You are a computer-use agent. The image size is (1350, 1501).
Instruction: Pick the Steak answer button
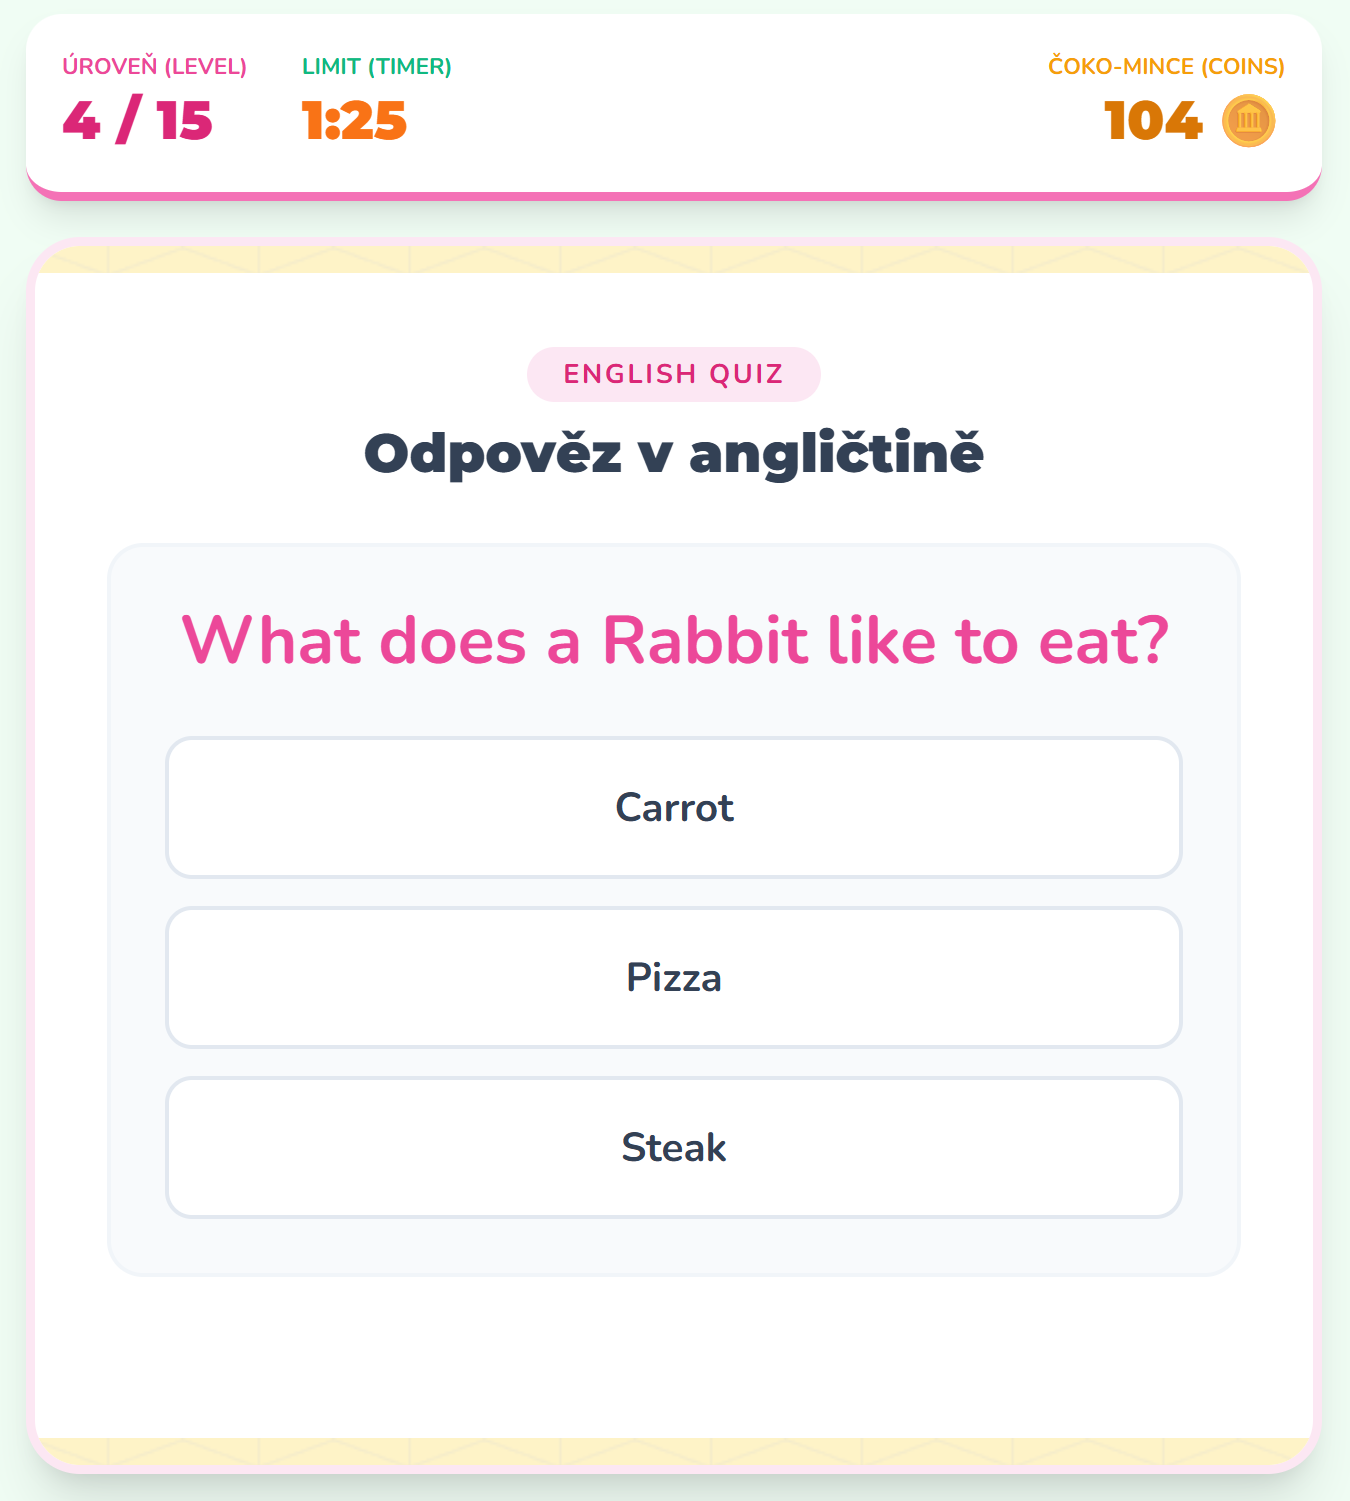coord(674,1148)
